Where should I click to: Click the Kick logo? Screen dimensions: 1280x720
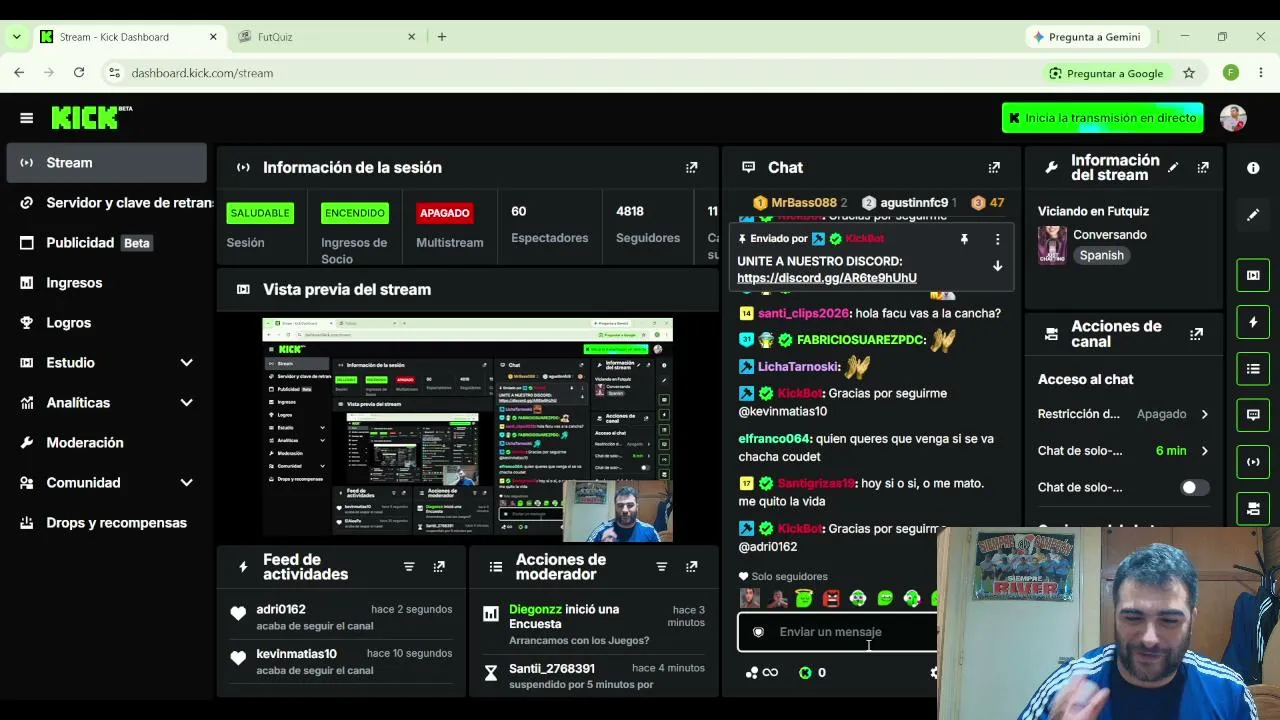85,117
